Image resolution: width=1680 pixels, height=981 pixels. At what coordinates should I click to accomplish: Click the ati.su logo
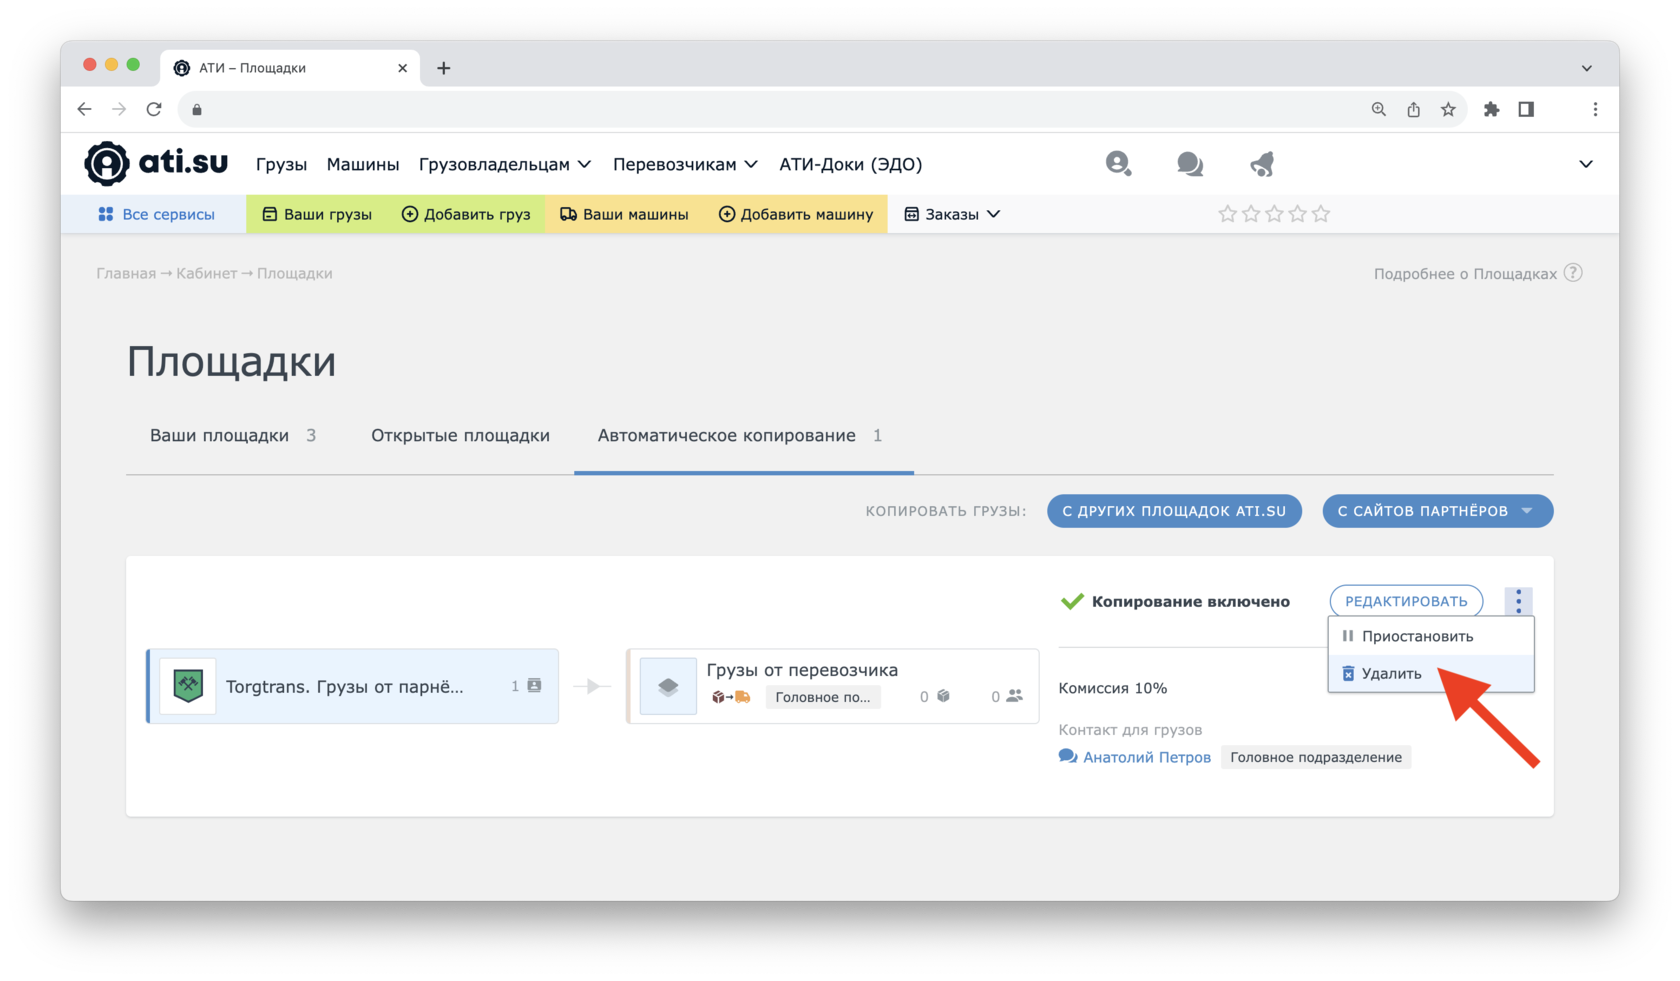(x=156, y=164)
